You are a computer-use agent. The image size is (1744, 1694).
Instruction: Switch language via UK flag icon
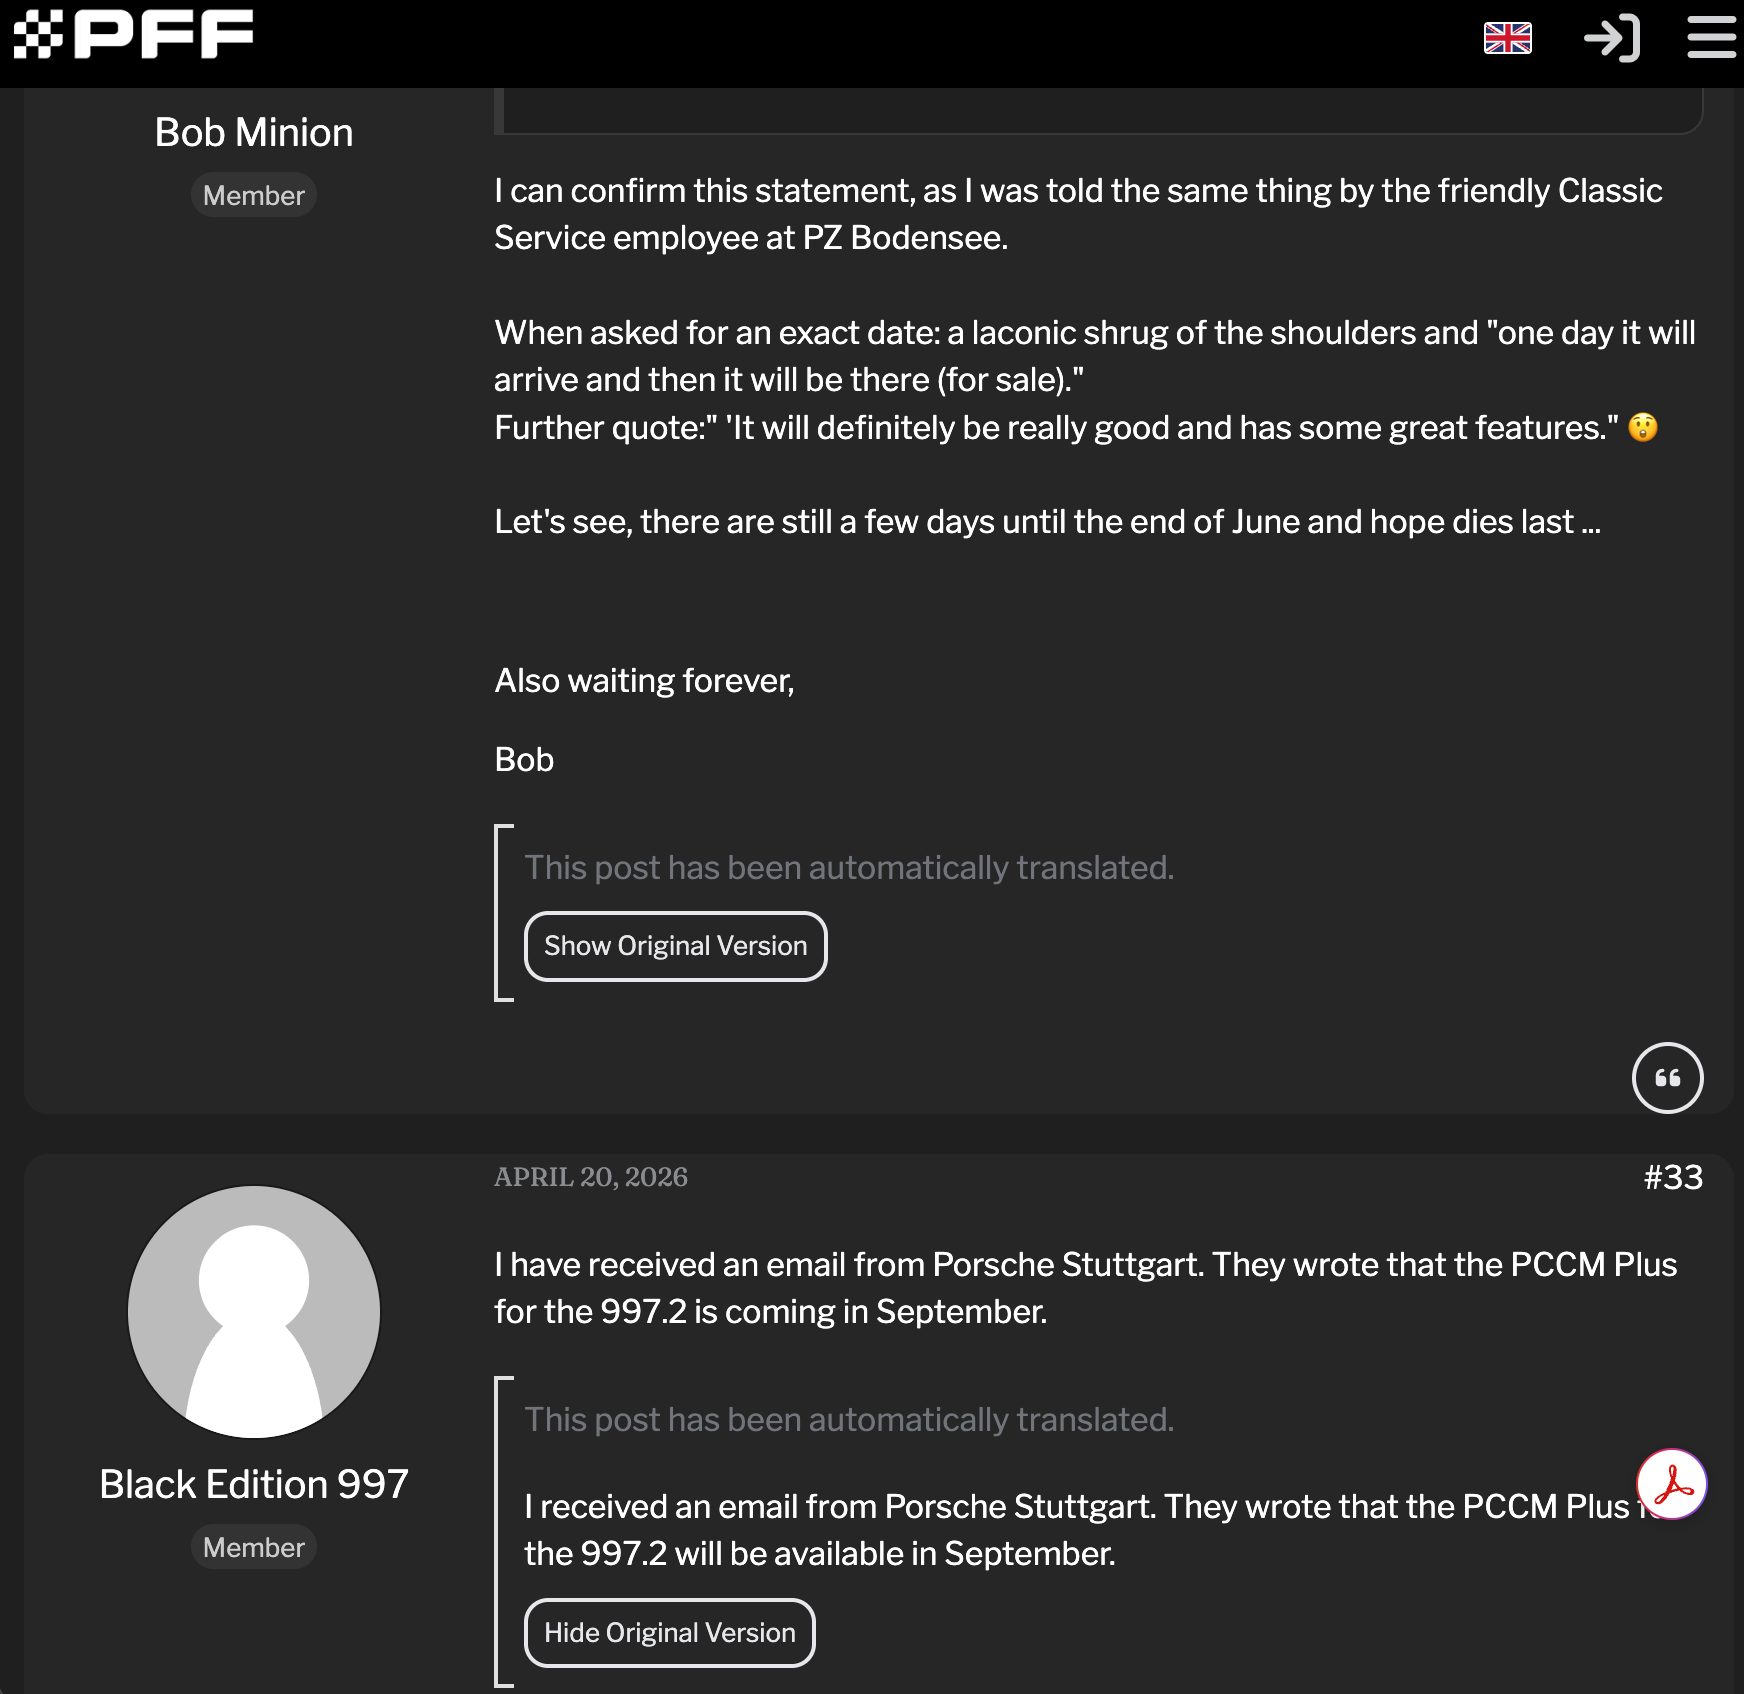pos(1507,38)
